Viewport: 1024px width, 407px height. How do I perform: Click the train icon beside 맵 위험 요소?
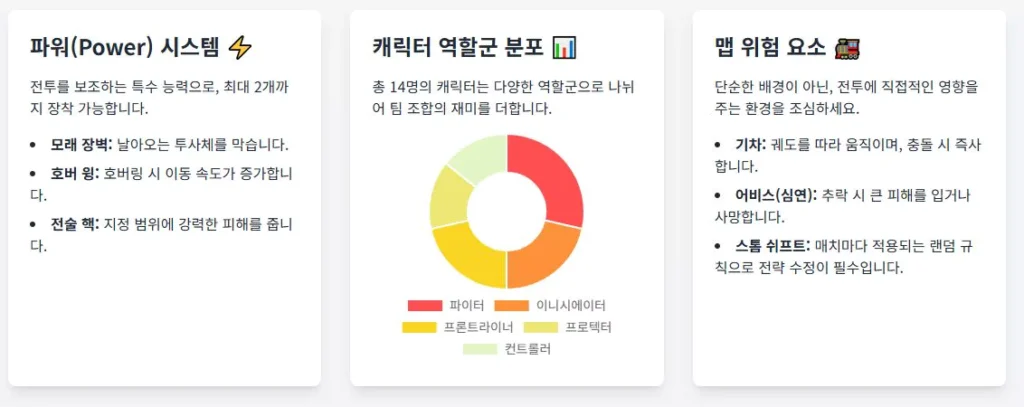pyautogui.click(x=847, y=47)
